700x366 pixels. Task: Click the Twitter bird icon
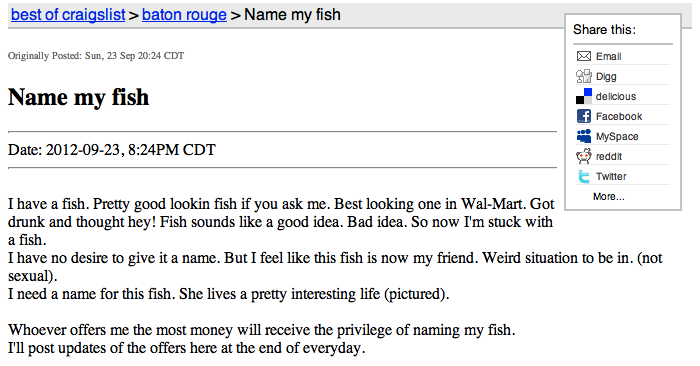tap(583, 176)
